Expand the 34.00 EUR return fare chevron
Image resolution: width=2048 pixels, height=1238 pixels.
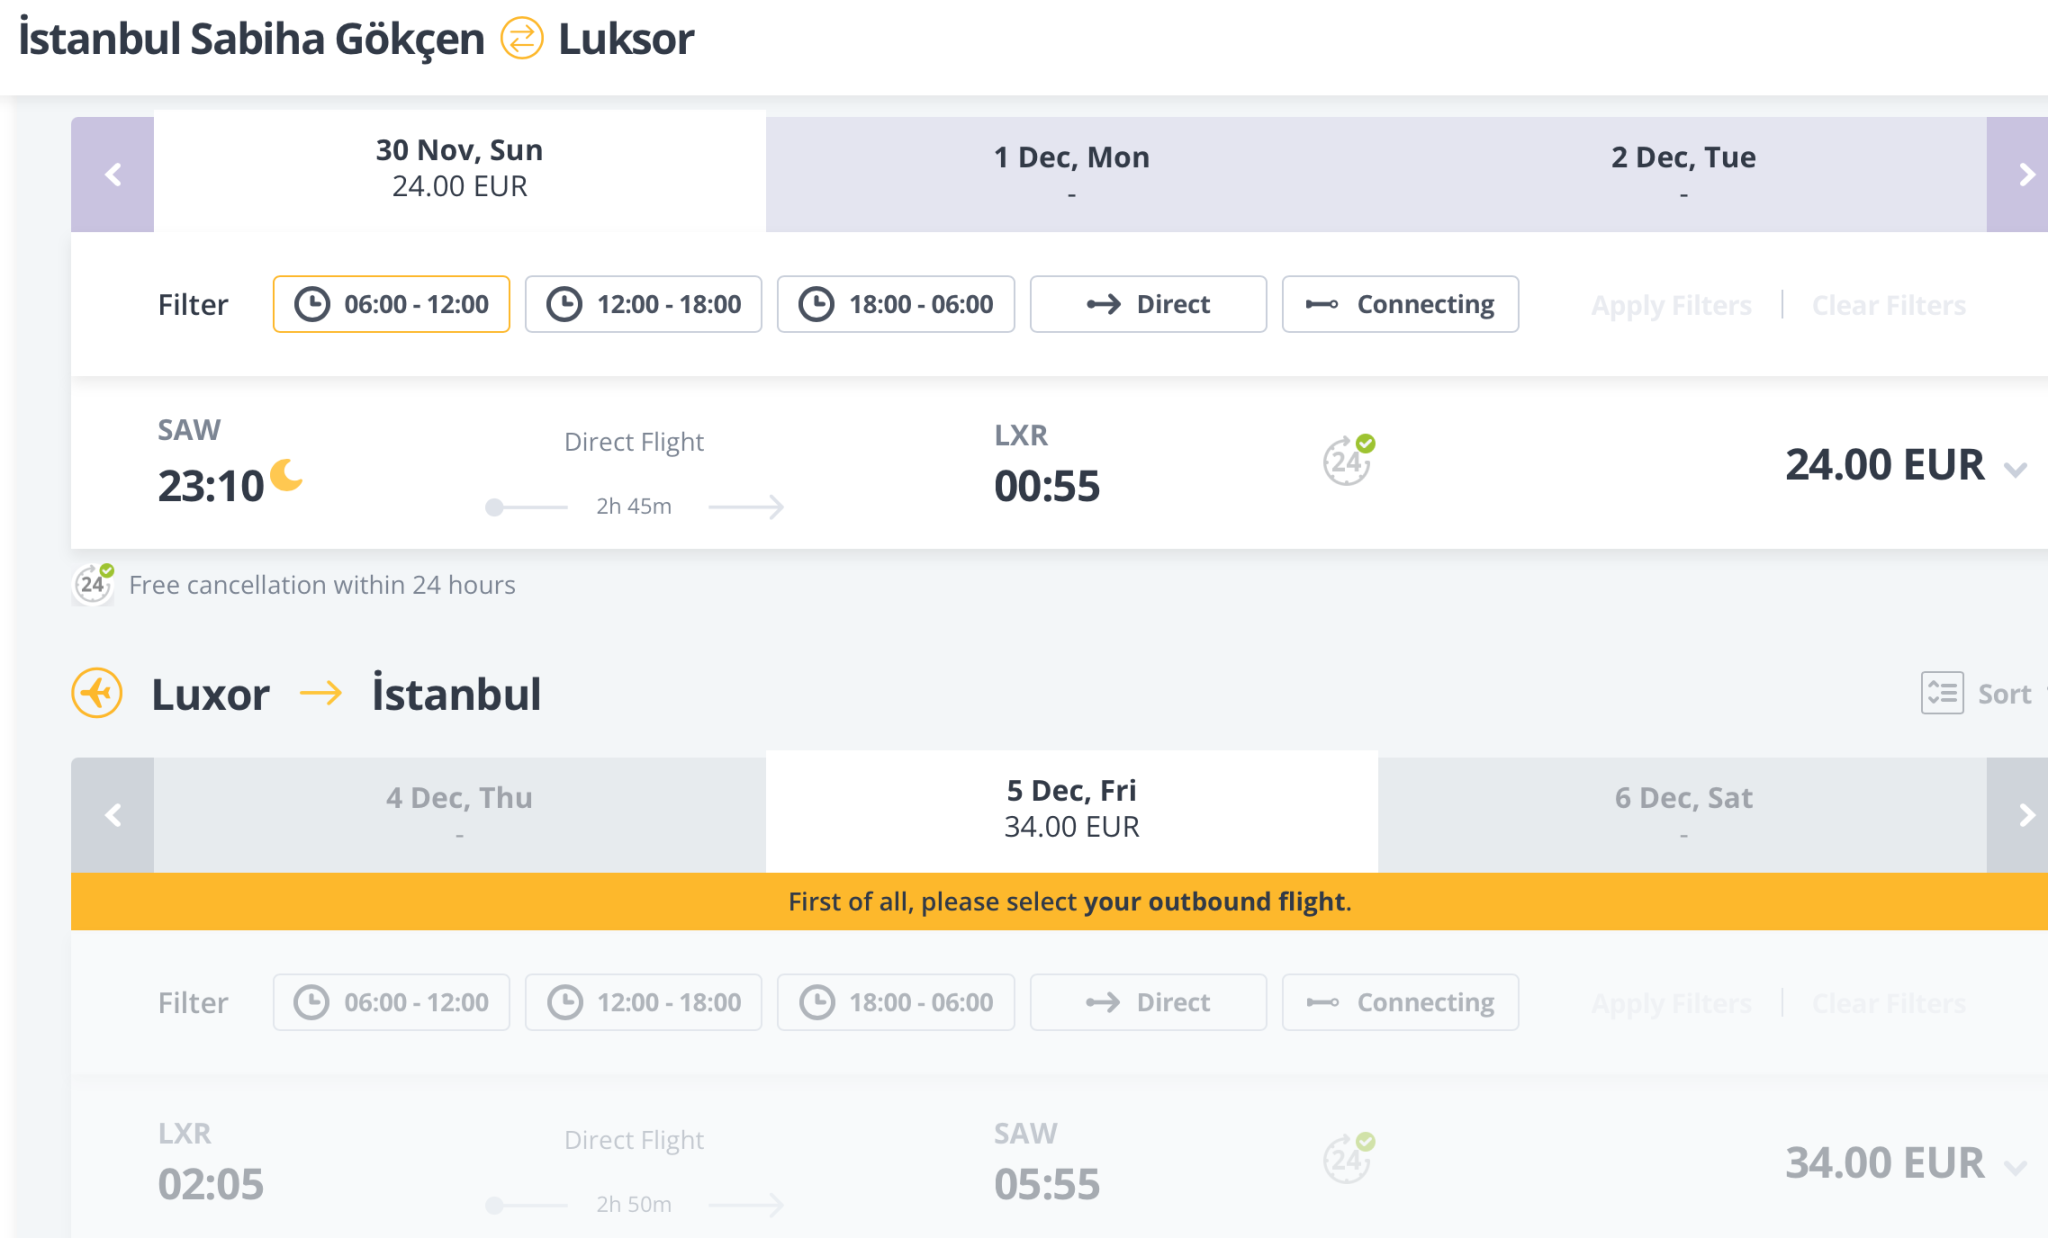click(2016, 1166)
